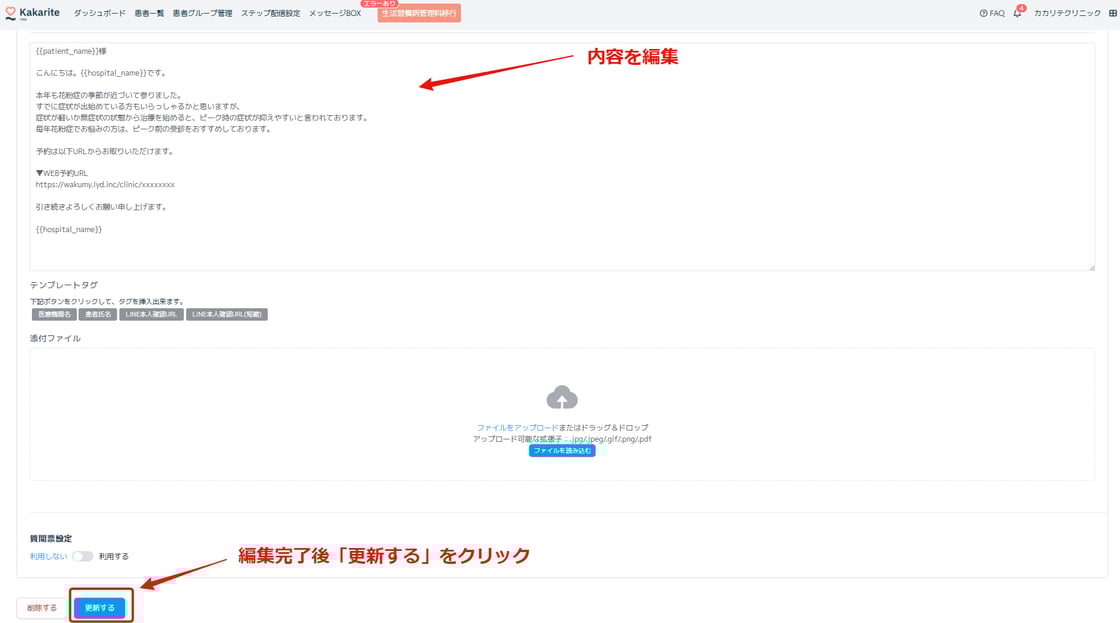Open the grid menu icon at top right
The image size is (1120, 623).
click(1113, 14)
